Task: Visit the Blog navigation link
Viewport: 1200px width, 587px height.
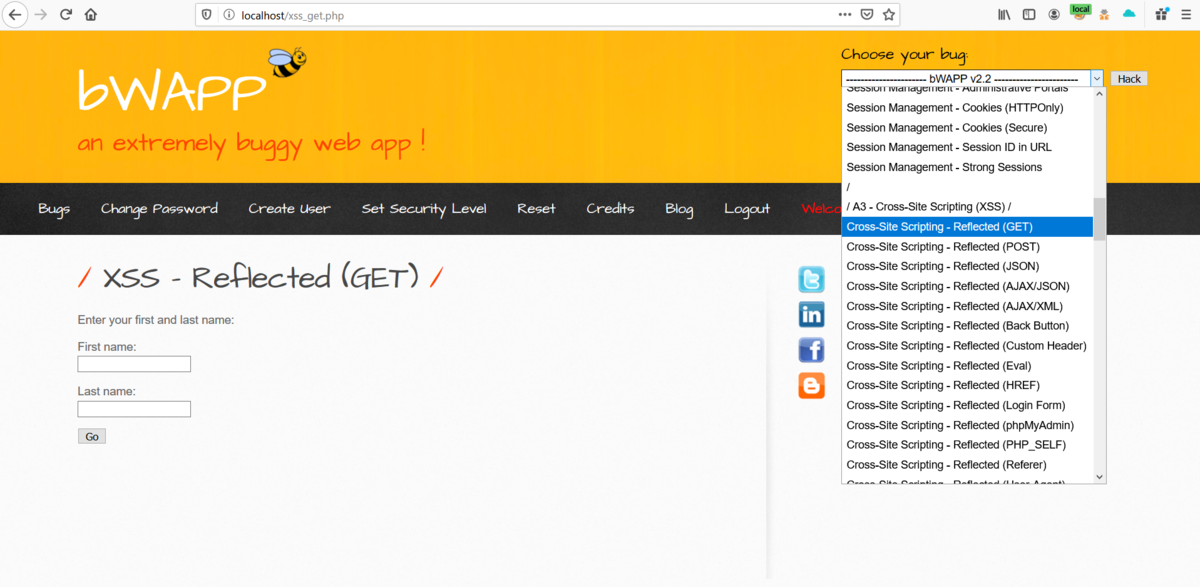Action: click(x=679, y=209)
